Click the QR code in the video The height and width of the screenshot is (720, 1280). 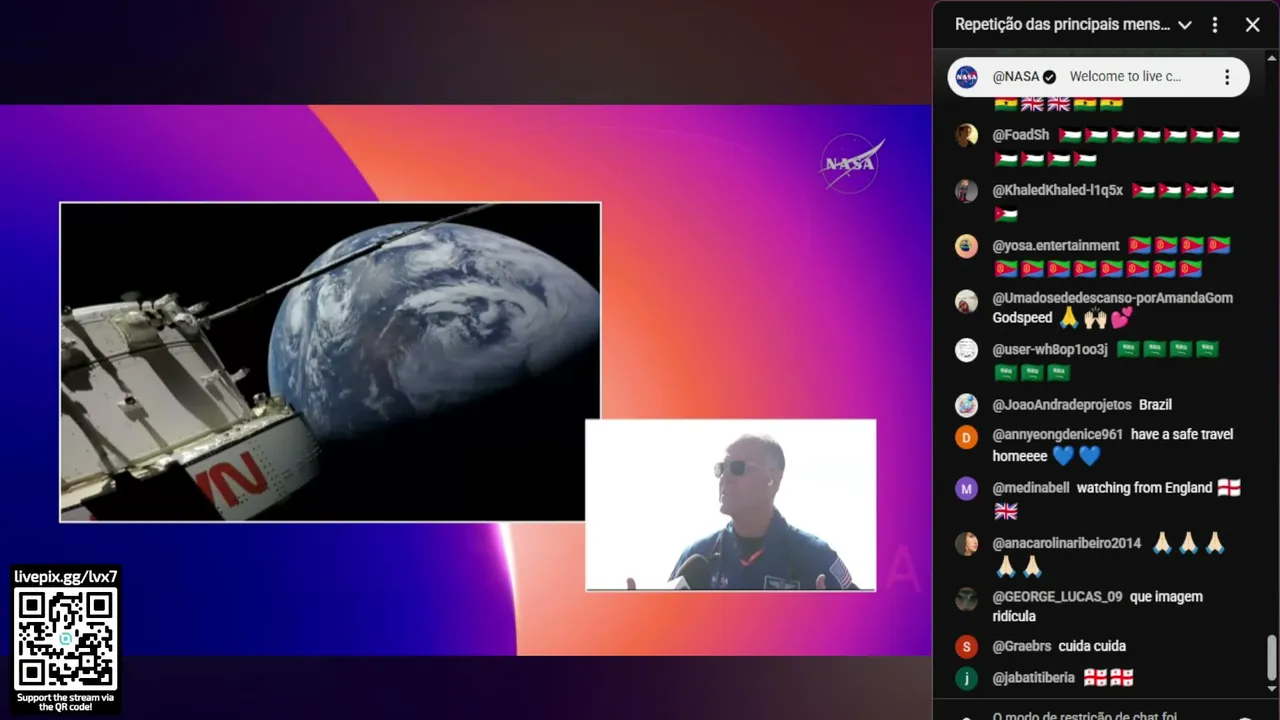66,638
